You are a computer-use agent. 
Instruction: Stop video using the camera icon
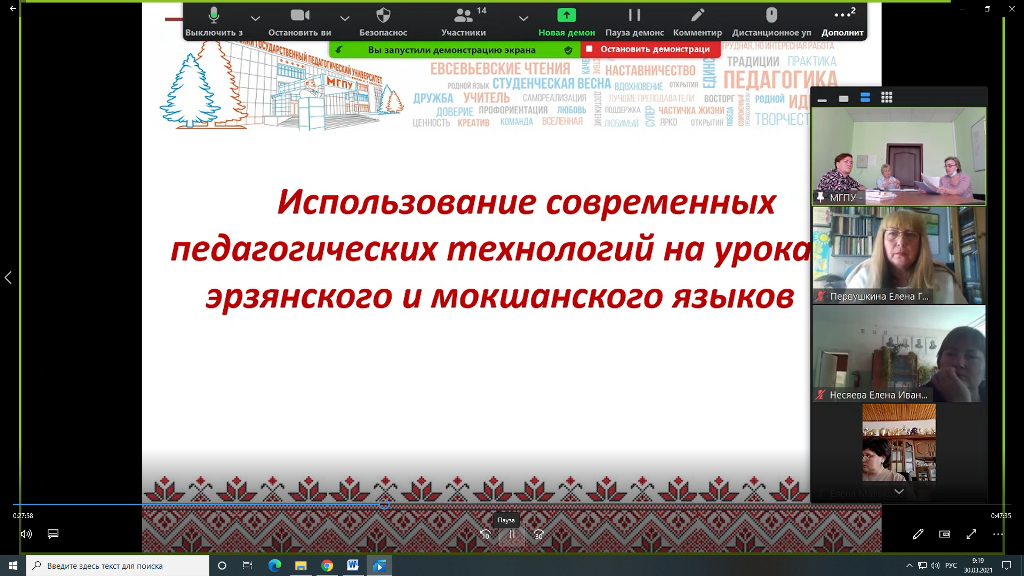[299, 16]
